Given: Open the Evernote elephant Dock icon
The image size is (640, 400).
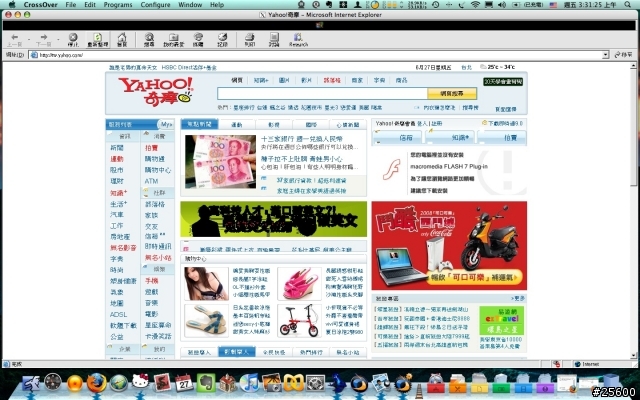Looking at the screenshot, I should (206, 384).
